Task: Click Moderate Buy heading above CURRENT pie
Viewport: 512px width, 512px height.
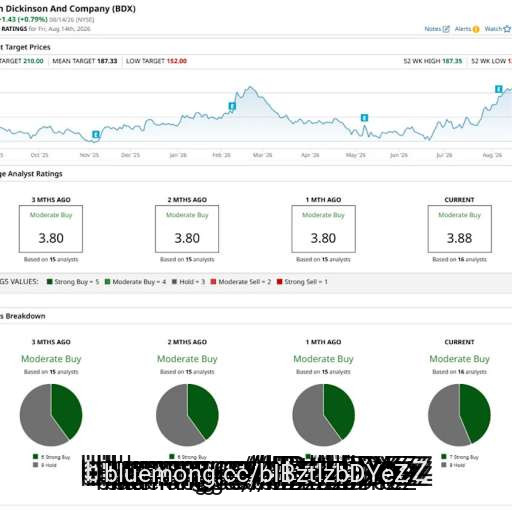Action: coord(460,359)
